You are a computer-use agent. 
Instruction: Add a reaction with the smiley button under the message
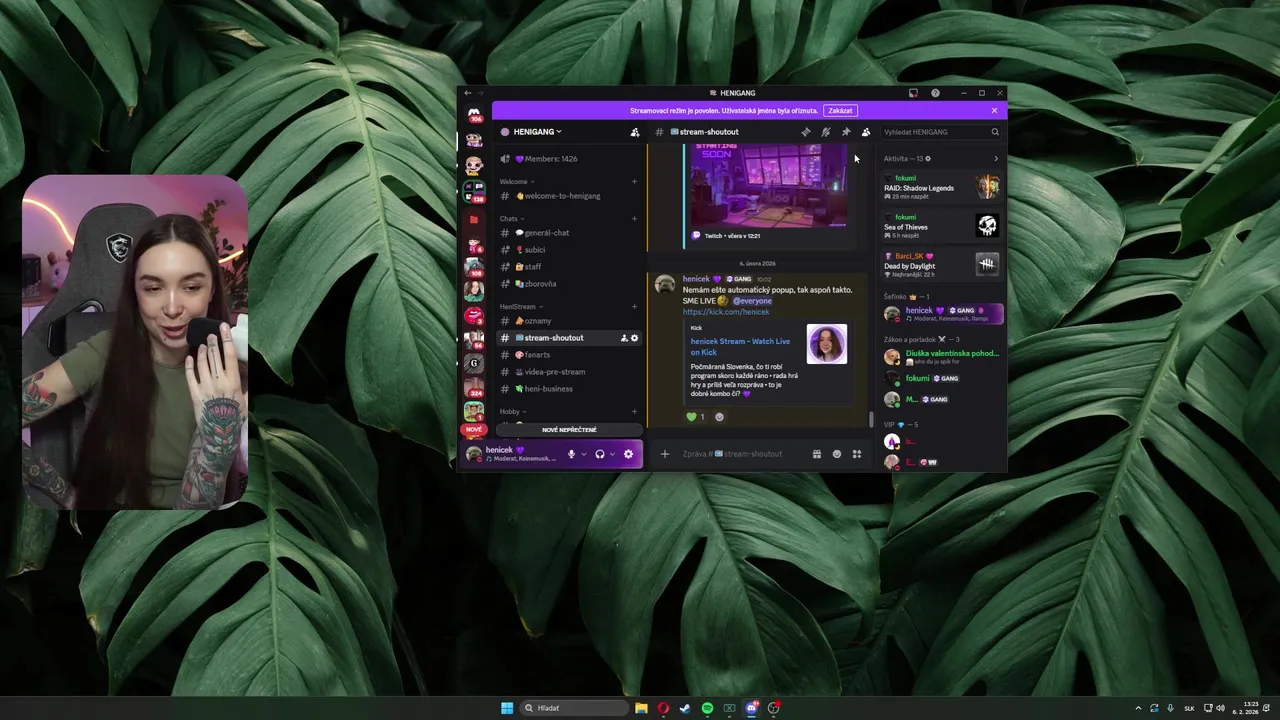pos(719,417)
